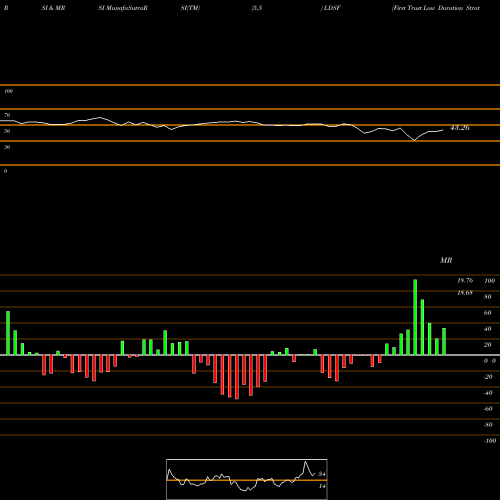The height and width of the screenshot is (500, 500).
Task: Click the -20 label on MR axis
Action: pyautogui.click(x=488, y=377)
